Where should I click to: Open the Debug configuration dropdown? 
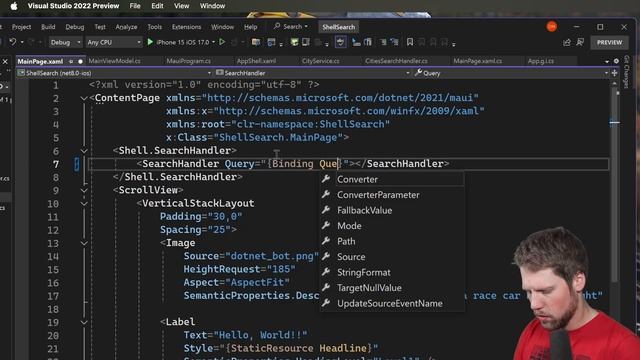pos(65,42)
